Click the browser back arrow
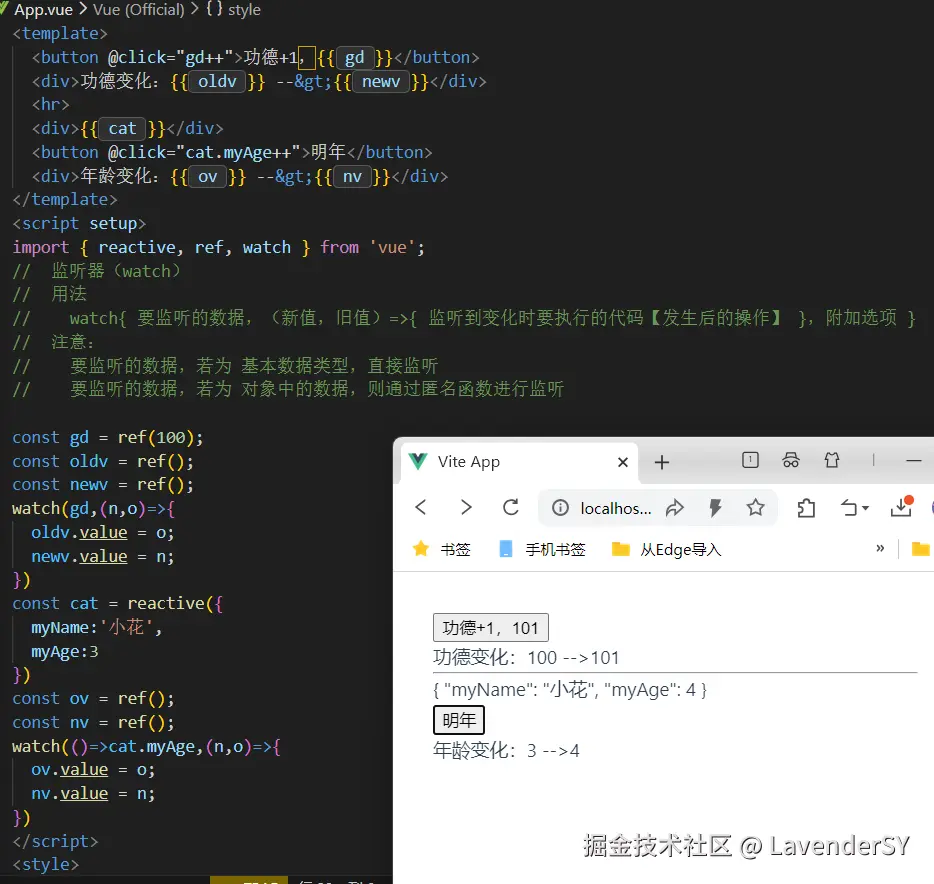 click(x=421, y=508)
